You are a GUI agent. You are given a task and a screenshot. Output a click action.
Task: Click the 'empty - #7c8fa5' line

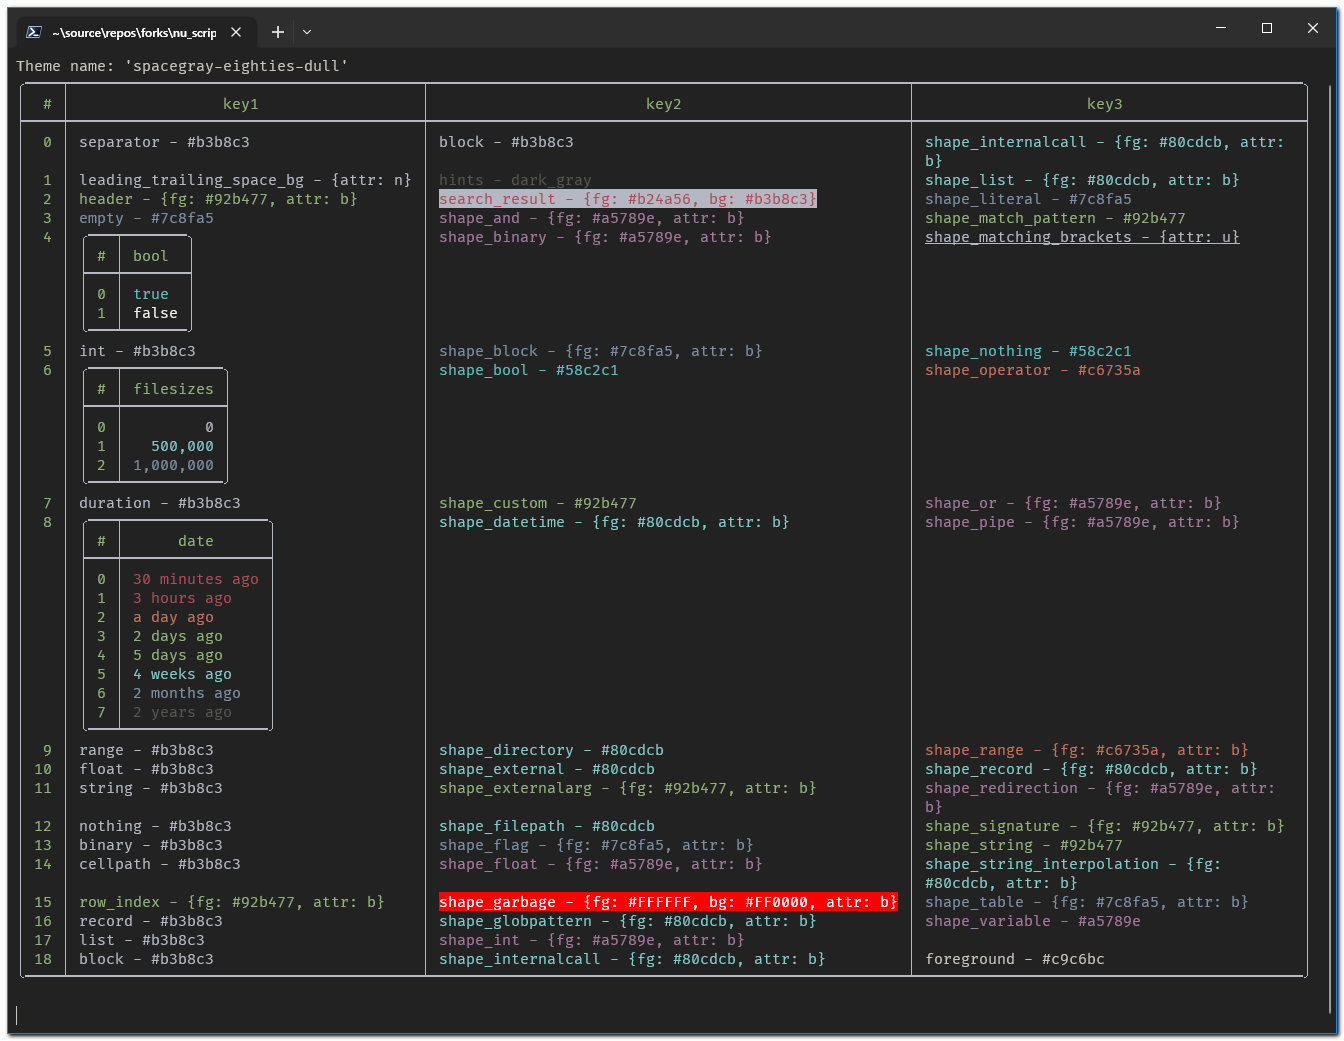click(146, 218)
